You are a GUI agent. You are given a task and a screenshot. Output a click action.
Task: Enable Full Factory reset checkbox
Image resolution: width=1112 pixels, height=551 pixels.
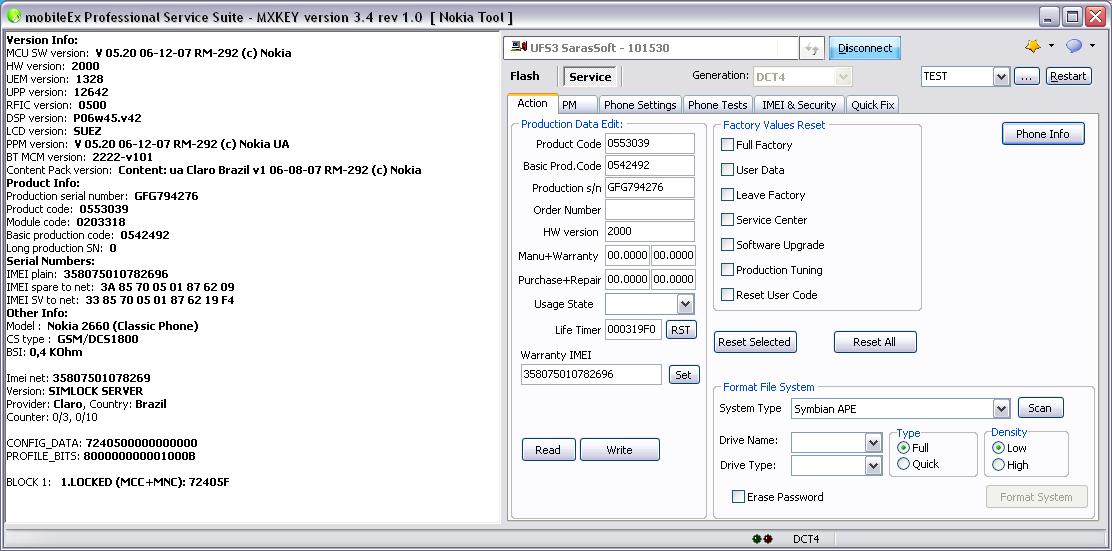pyautogui.click(x=727, y=145)
